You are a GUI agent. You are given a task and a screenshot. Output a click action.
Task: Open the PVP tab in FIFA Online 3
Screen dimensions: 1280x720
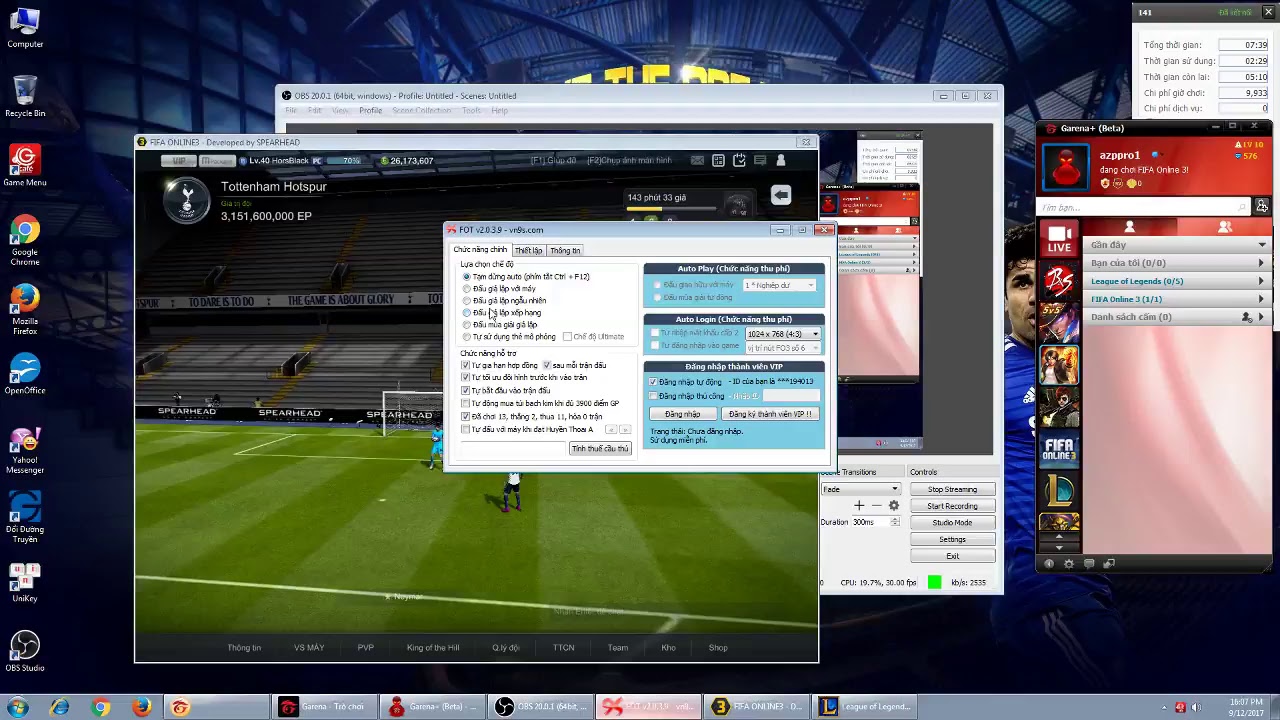coord(366,647)
